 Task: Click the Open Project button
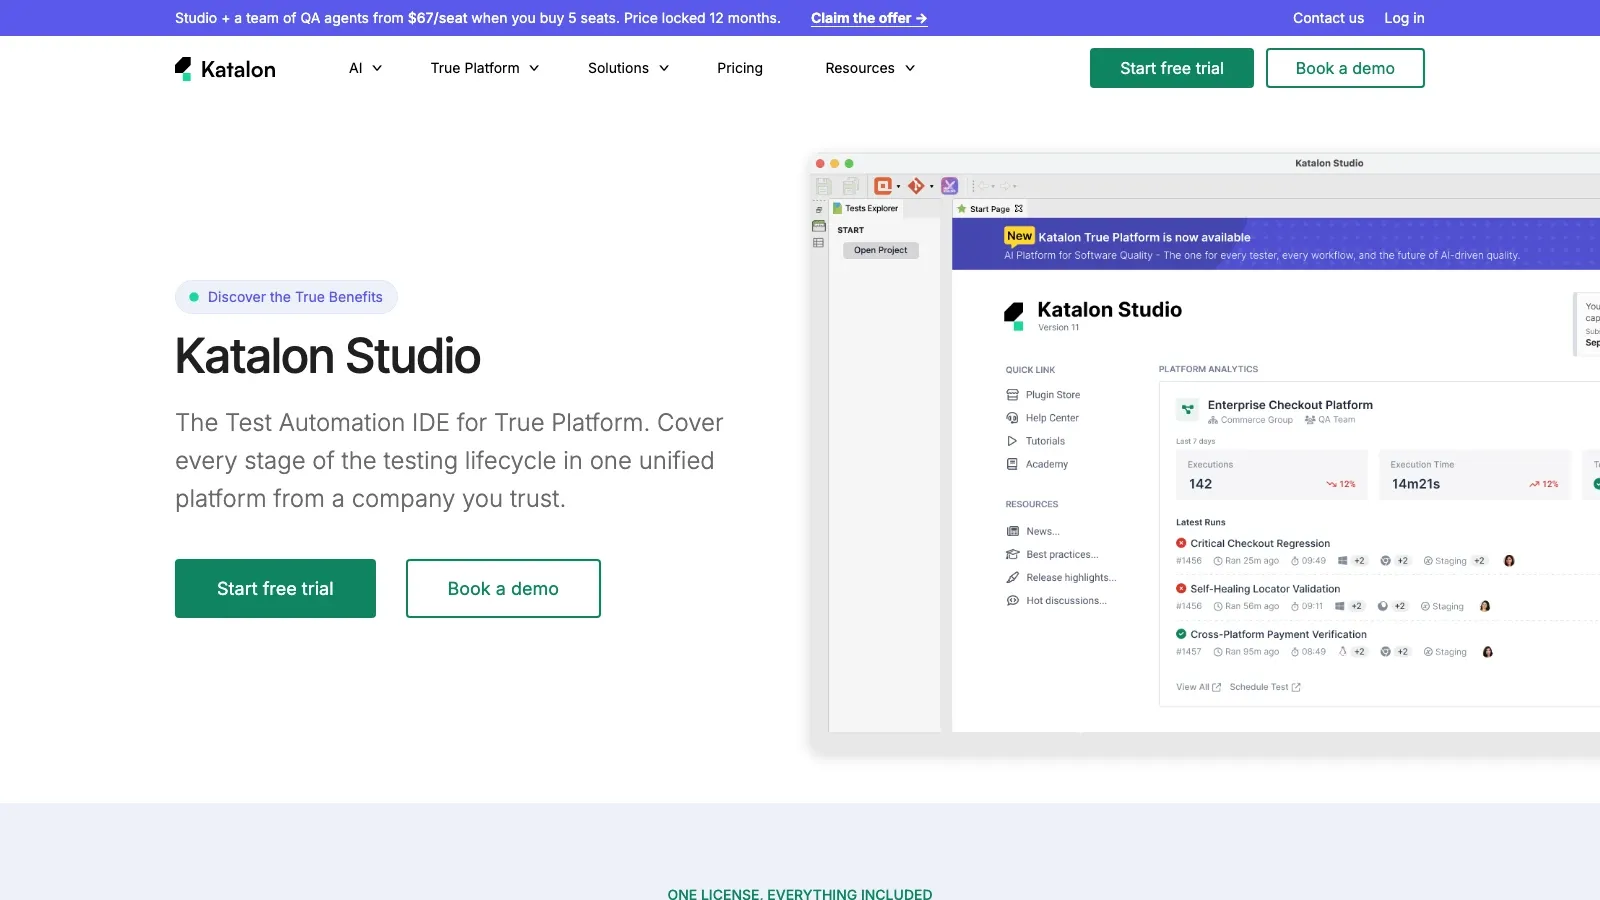pos(881,250)
